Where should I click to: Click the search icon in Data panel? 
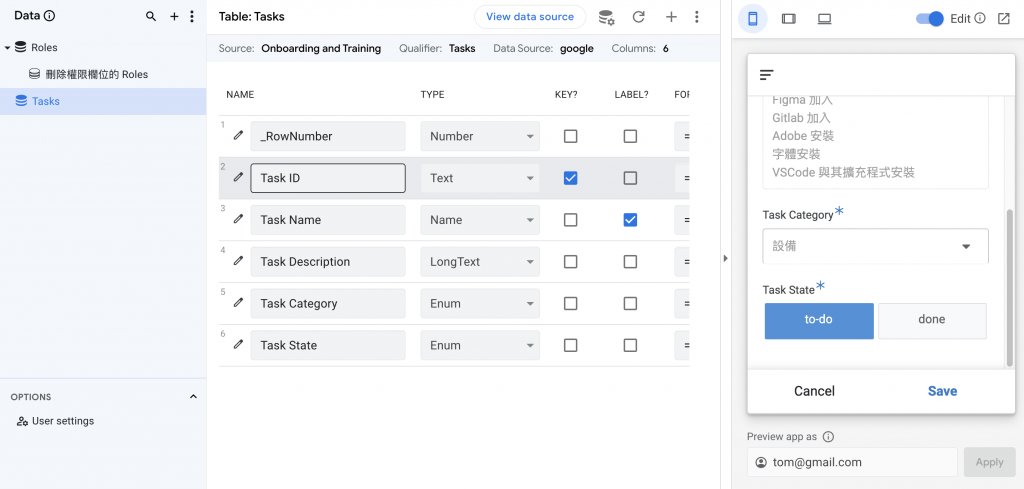coord(151,17)
